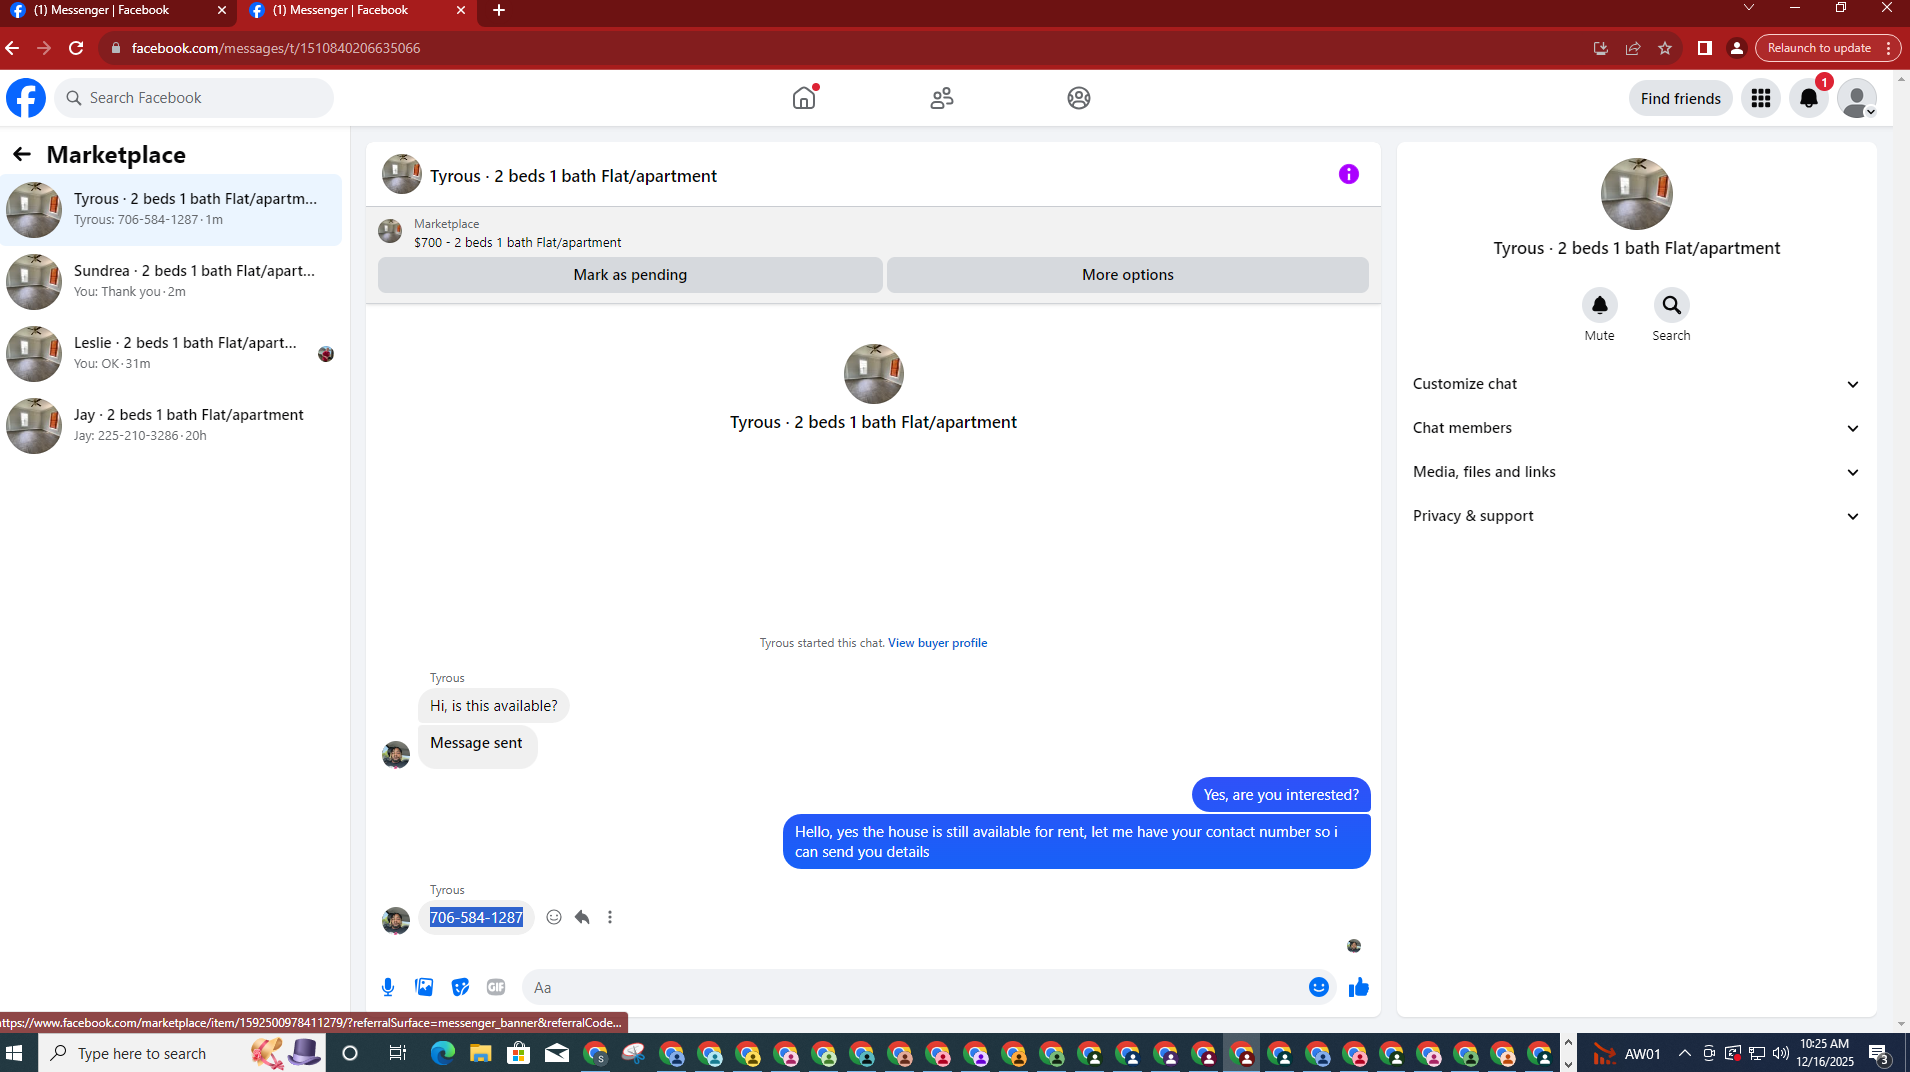Click Relaunch to update button
Screen dimensions: 1910x1072
(x=1819, y=48)
